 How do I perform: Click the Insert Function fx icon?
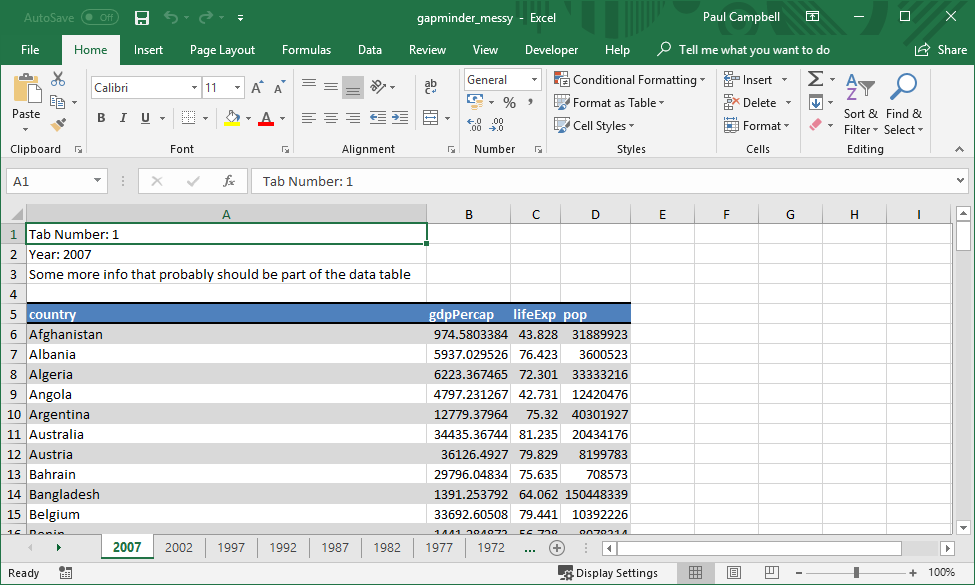pos(229,181)
